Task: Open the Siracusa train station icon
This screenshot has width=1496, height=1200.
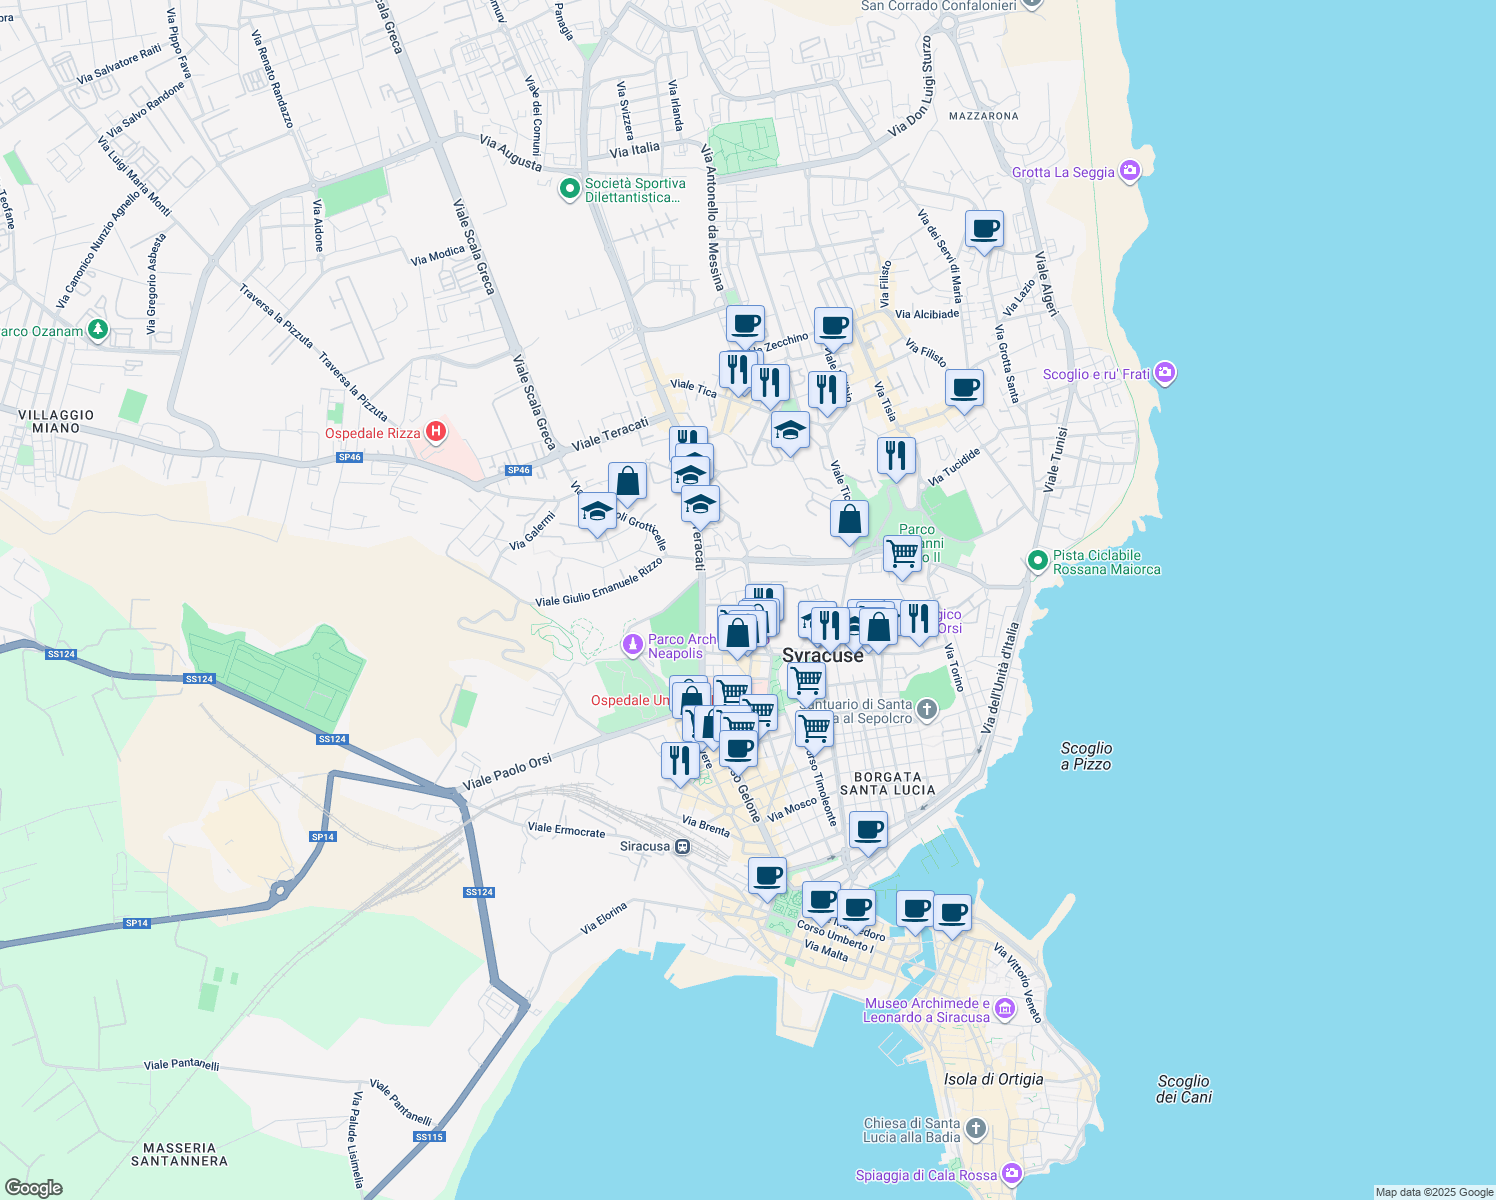Action: click(682, 846)
